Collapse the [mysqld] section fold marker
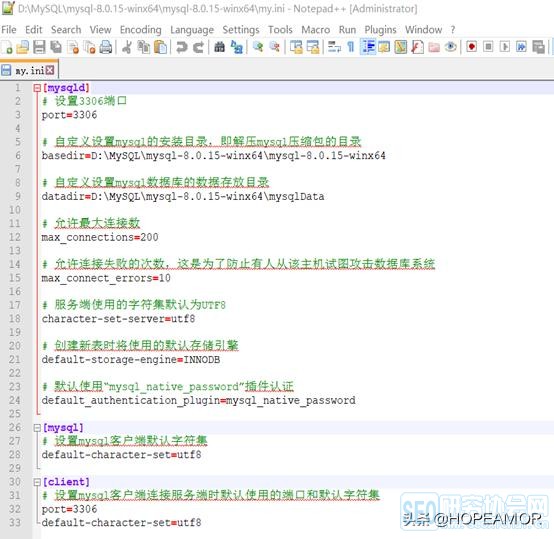 point(37,88)
